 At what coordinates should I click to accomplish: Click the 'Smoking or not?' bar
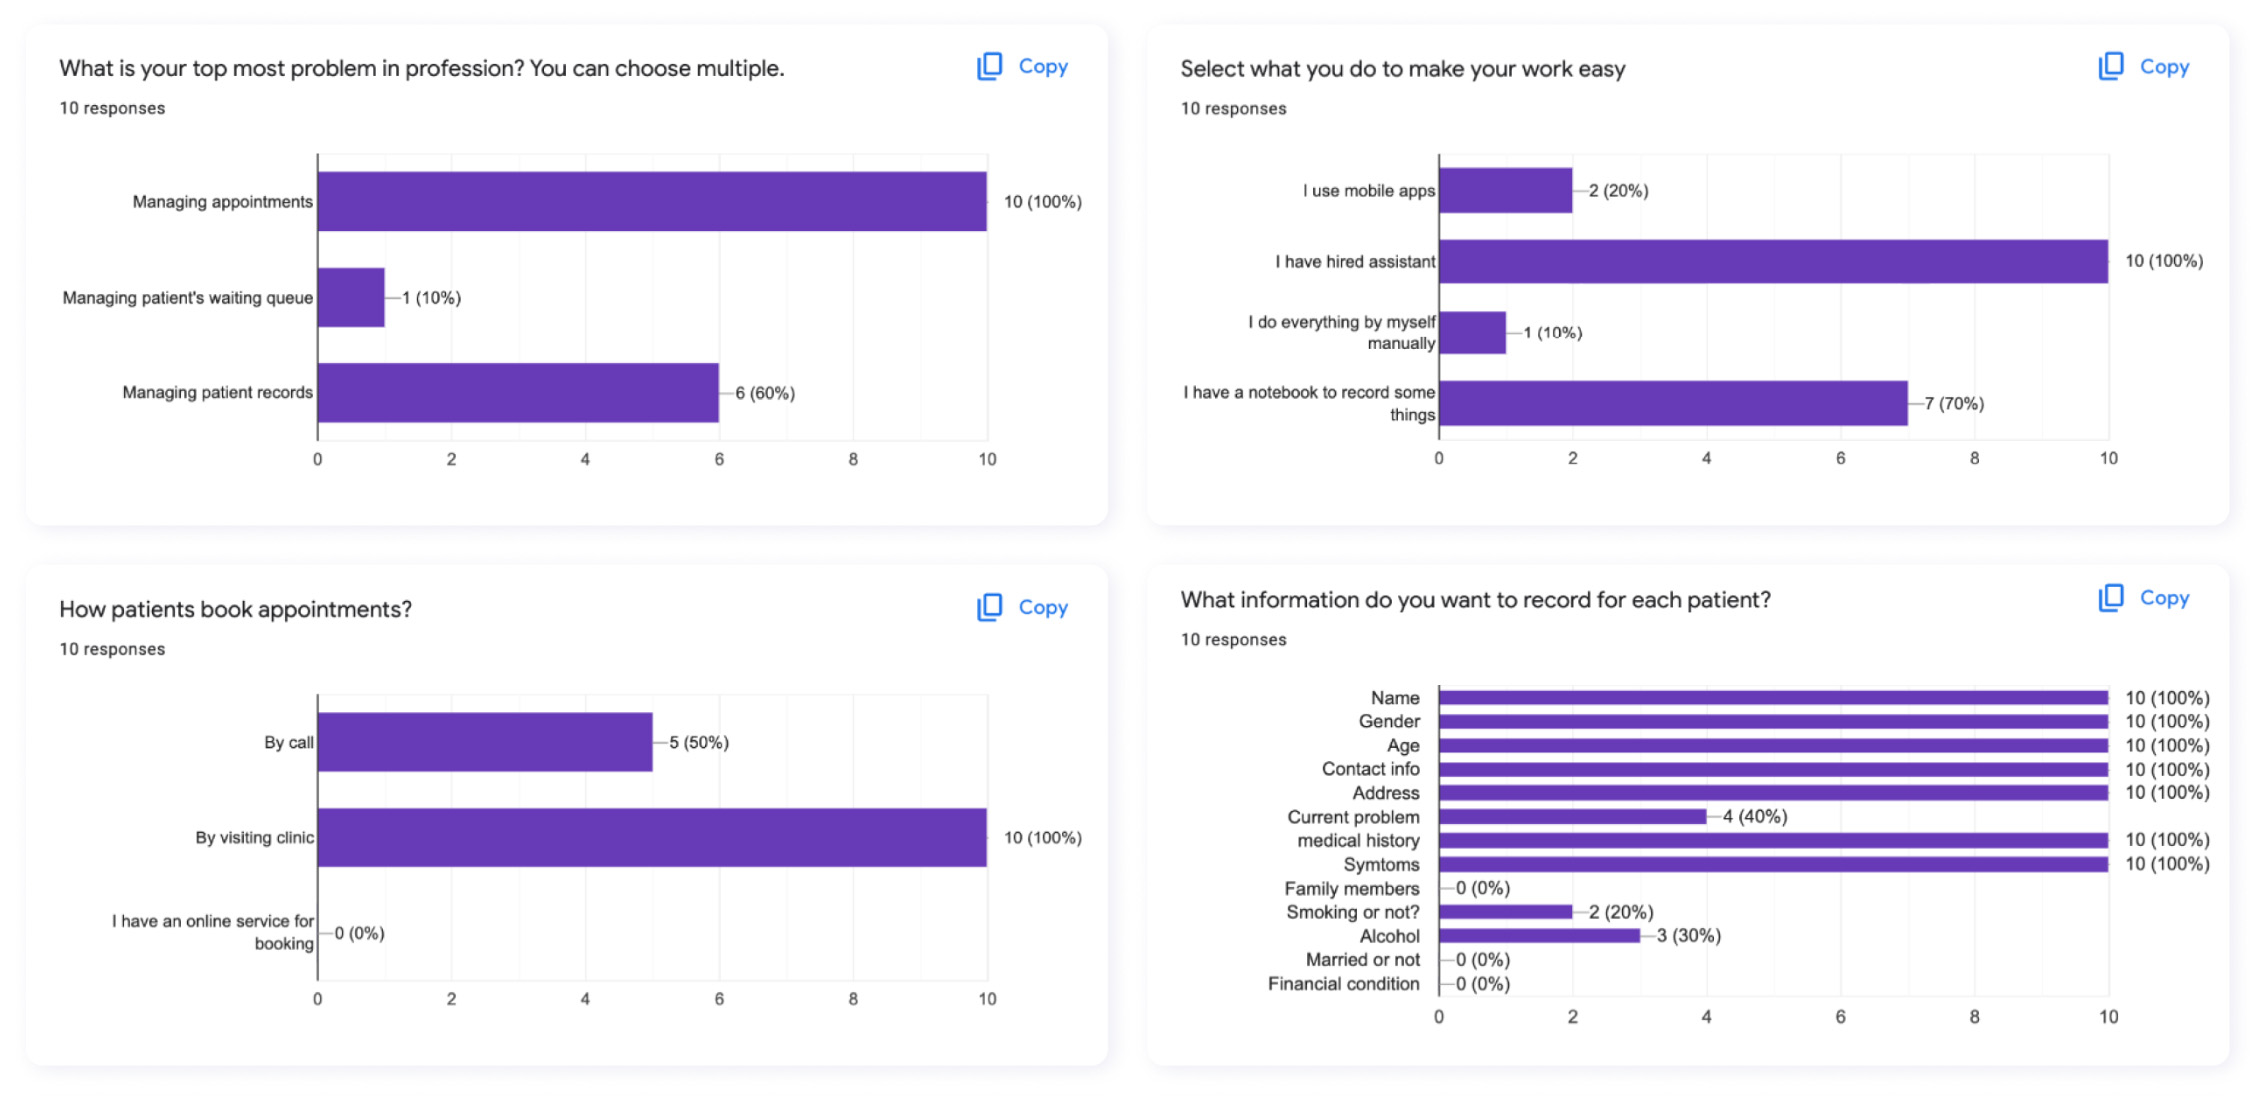coord(1505,912)
